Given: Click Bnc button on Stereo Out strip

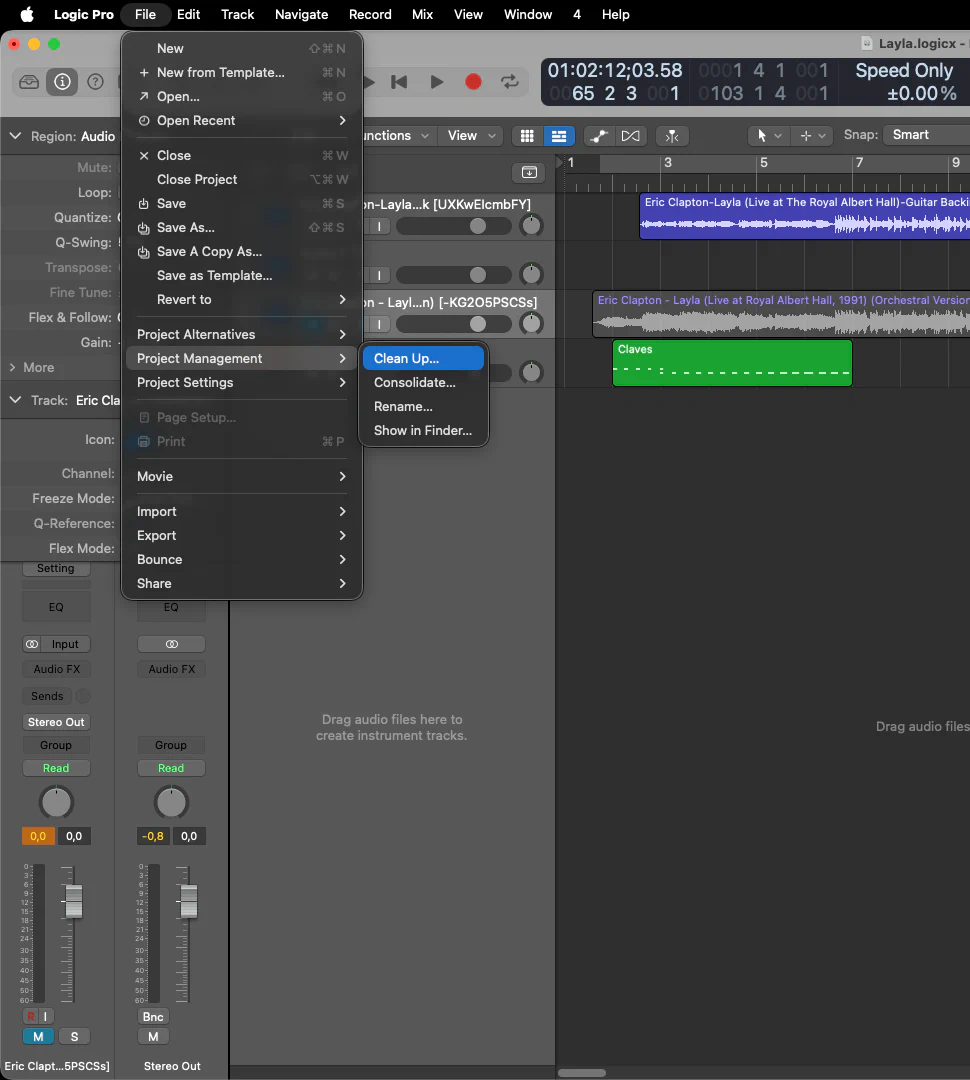Looking at the screenshot, I should pos(153,1017).
